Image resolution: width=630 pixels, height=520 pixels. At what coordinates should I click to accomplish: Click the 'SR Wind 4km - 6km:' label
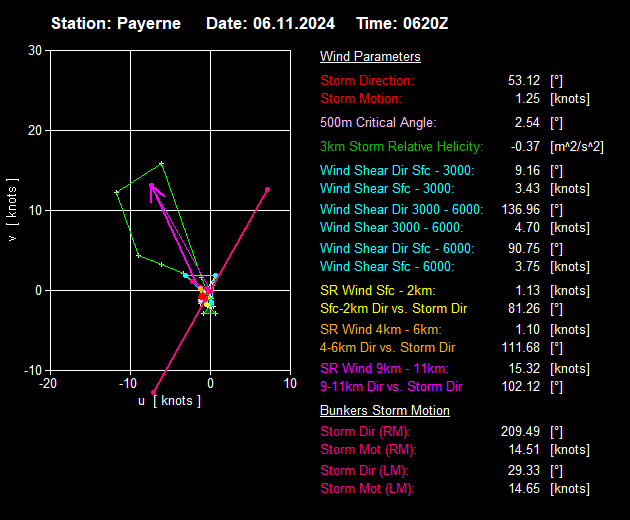click(x=380, y=330)
